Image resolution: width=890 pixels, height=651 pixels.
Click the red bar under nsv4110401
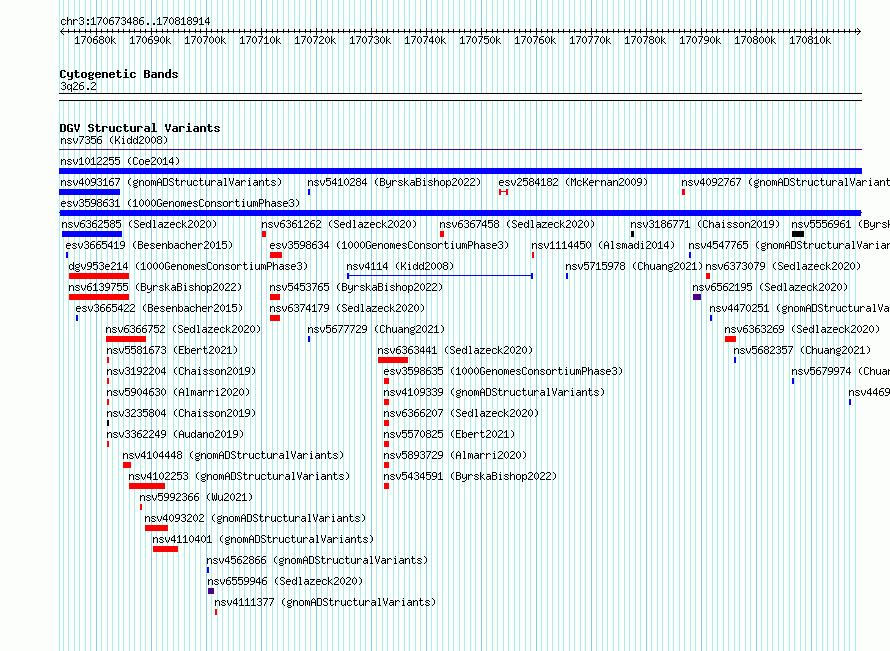(165, 549)
